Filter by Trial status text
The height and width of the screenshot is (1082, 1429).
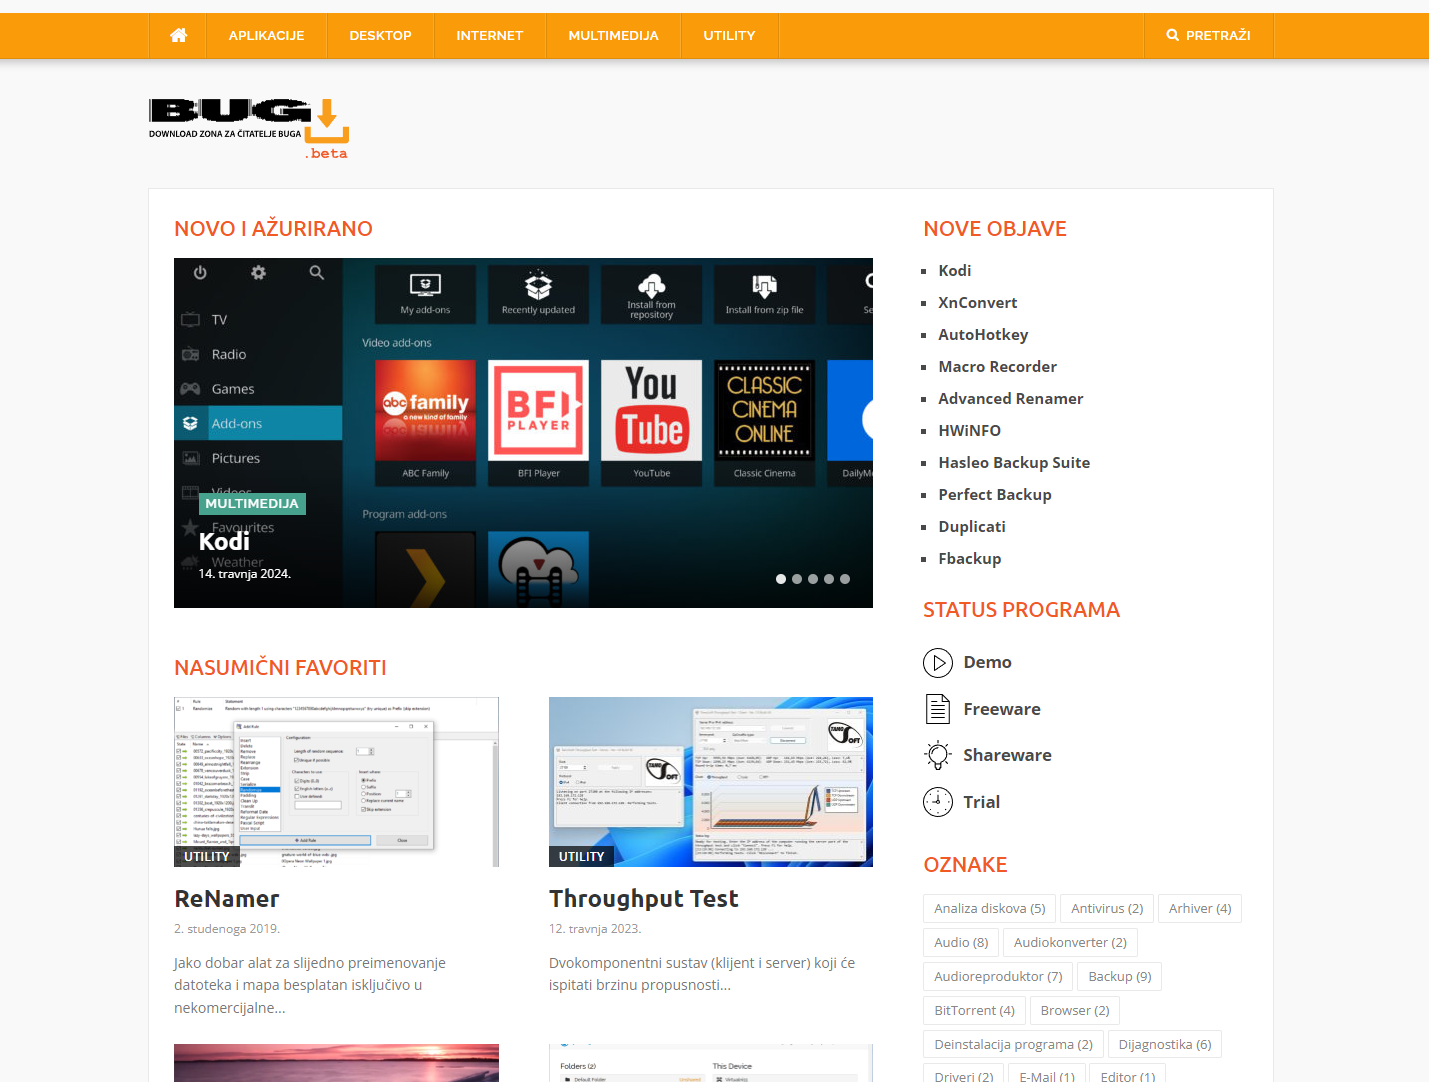(x=981, y=802)
